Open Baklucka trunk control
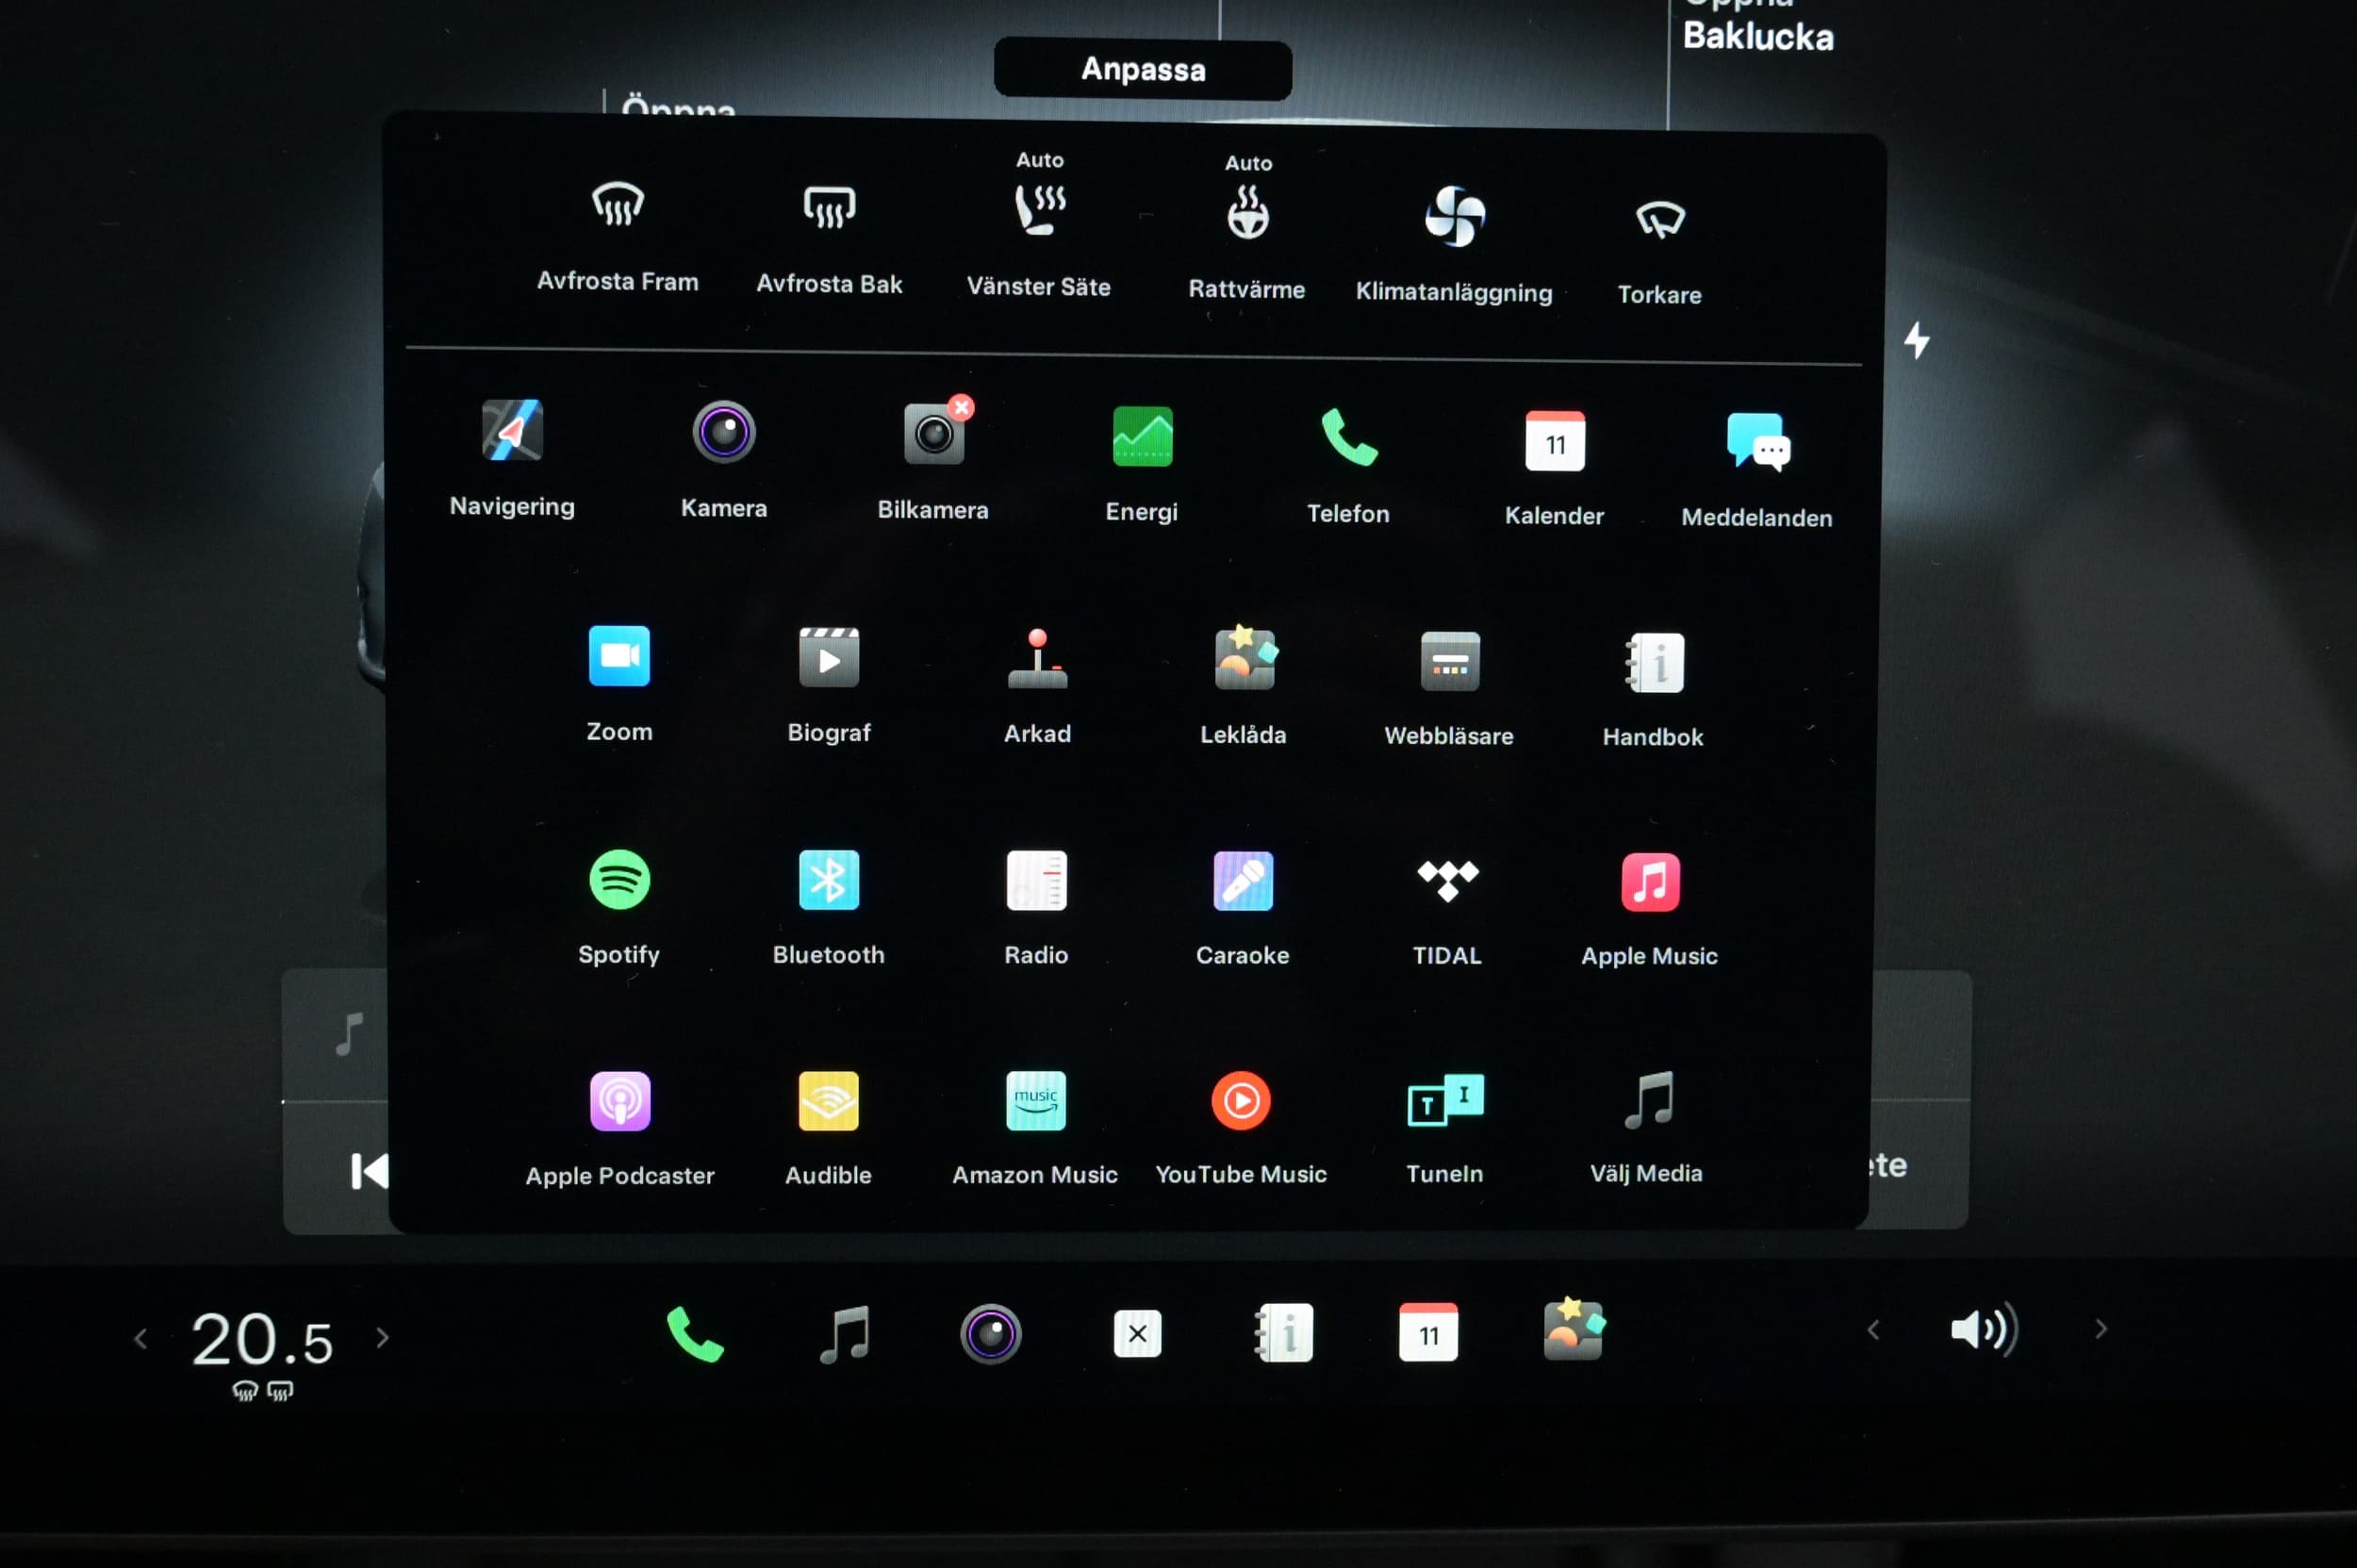The image size is (2357, 1568). (x=1758, y=36)
